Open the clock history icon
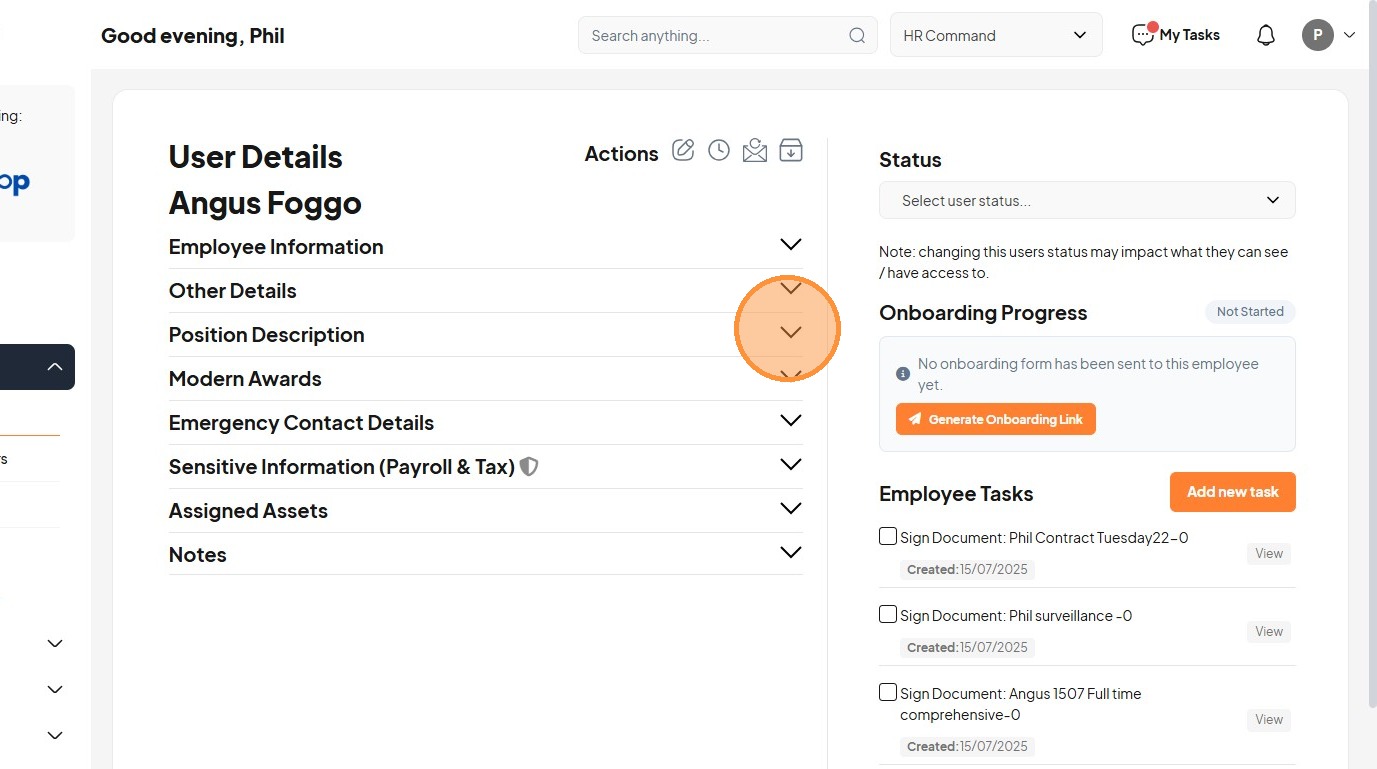 [x=719, y=151]
